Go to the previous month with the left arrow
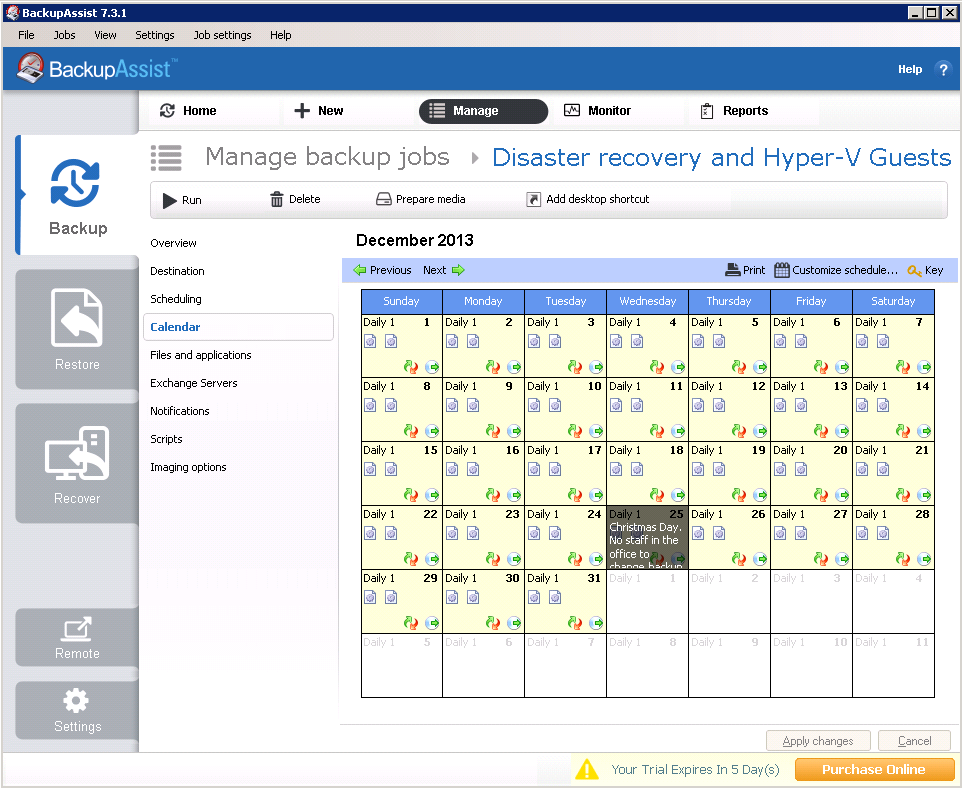 point(360,270)
